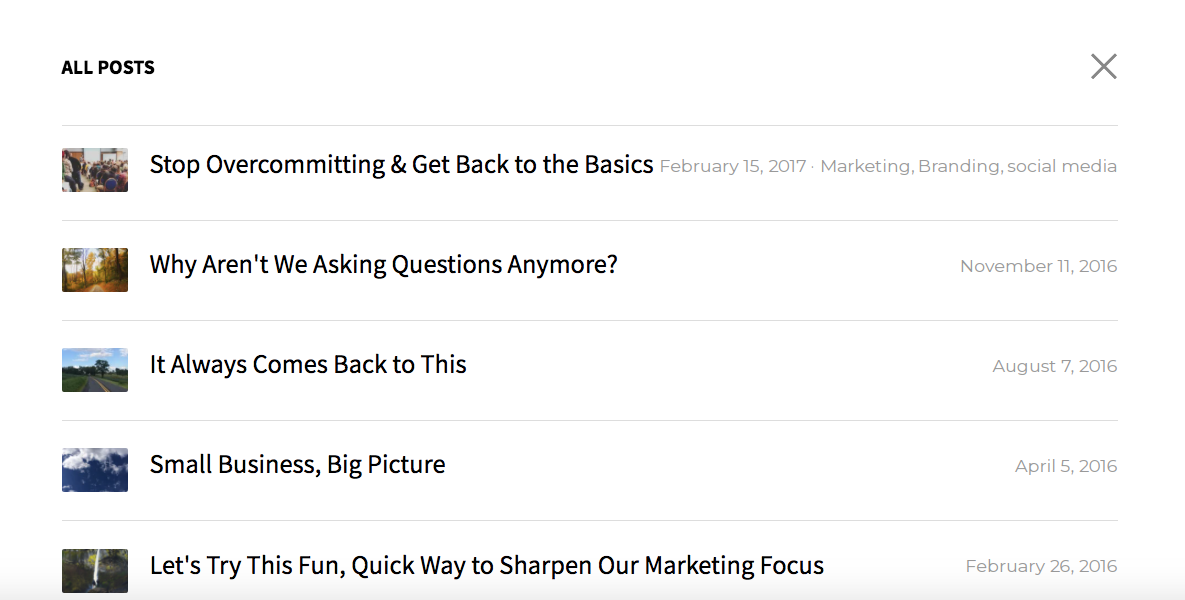Image resolution: width=1185 pixels, height=600 pixels.
Task: Click the cloudy sky thumbnail beside Small Business post
Action: 94,470
